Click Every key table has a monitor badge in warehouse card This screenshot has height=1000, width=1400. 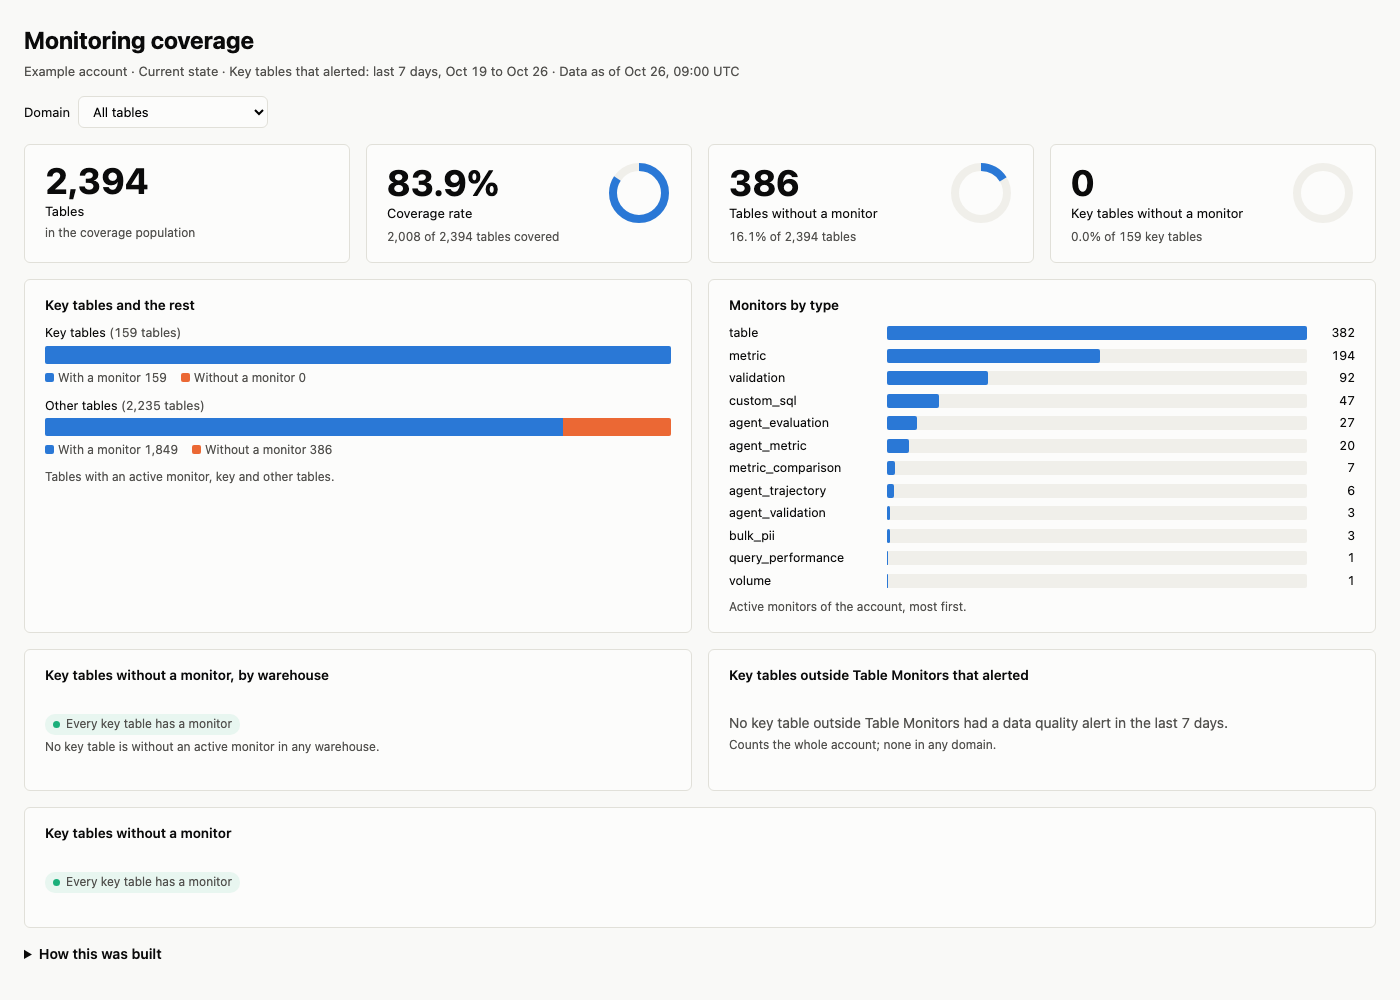142,724
